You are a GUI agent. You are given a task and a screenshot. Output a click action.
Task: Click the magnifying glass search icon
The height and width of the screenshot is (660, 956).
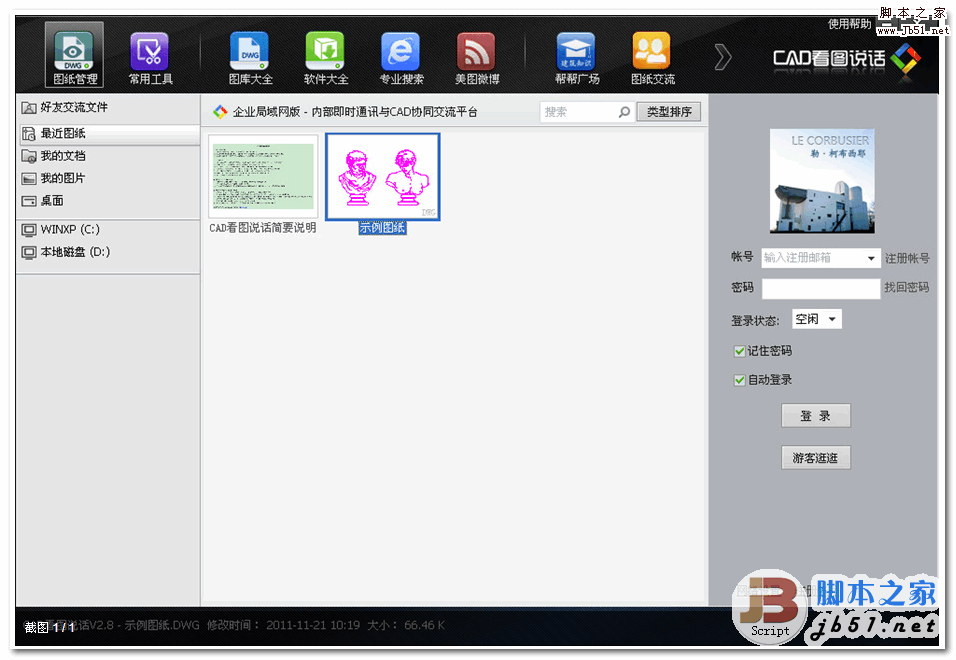tap(624, 112)
